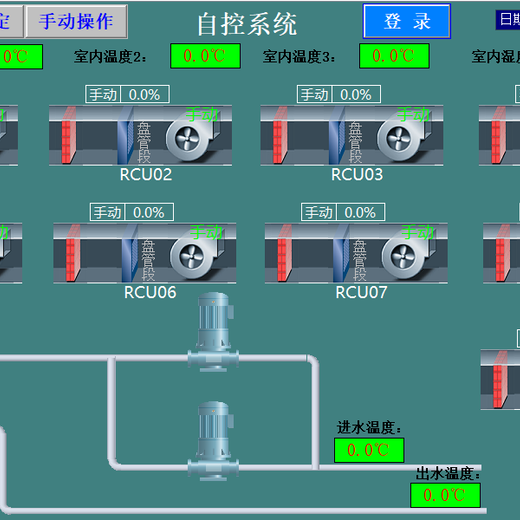Click the 登录 login button
This screenshot has height=520, width=520.
[407, 21]
